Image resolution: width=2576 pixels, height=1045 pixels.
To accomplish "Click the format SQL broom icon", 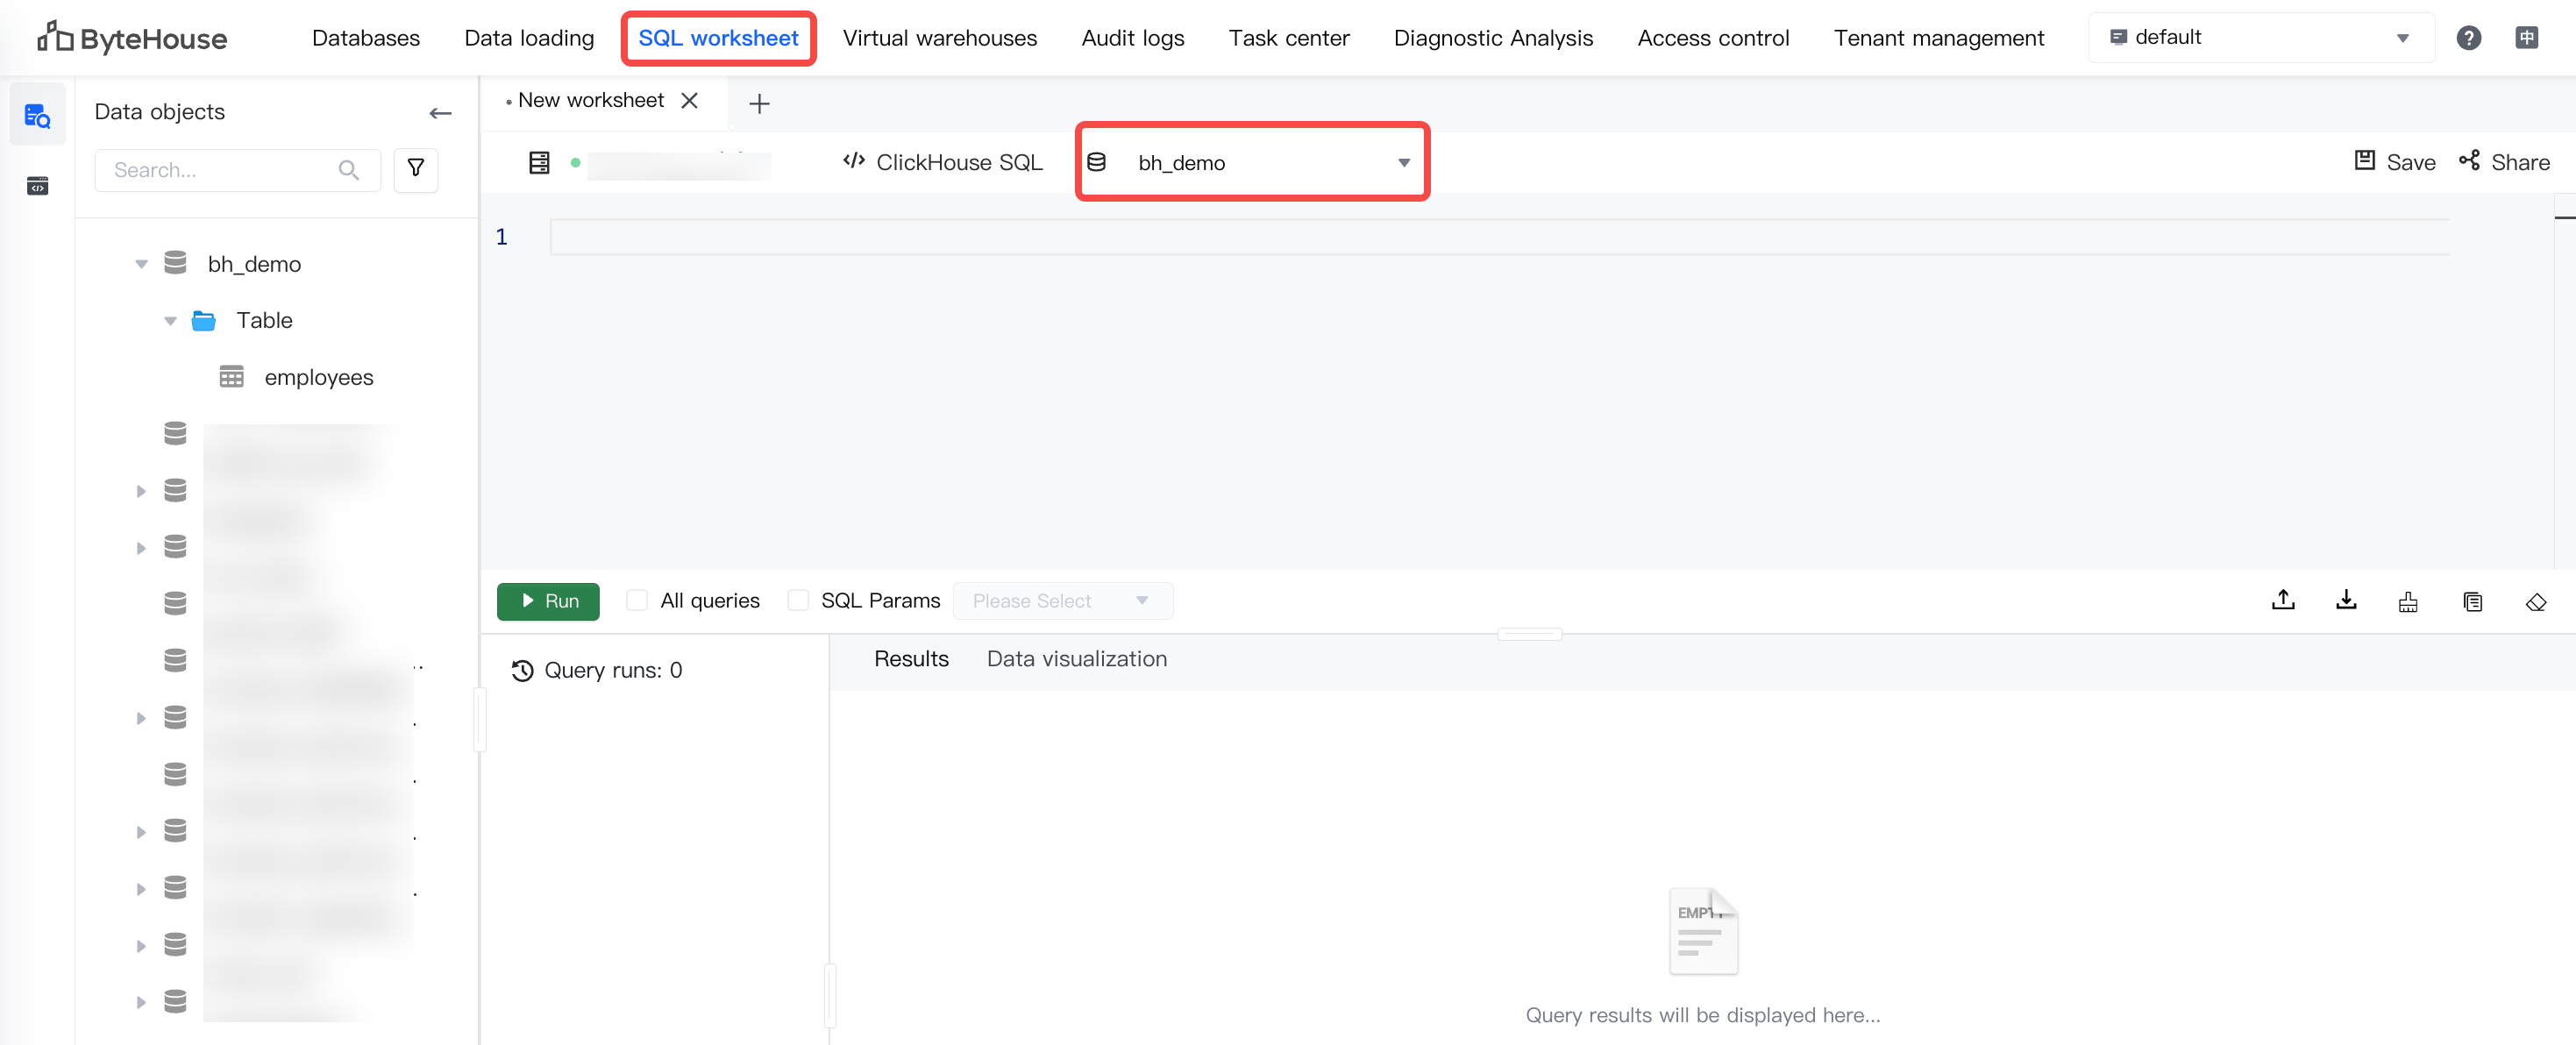I will (x=2408, y=601).
